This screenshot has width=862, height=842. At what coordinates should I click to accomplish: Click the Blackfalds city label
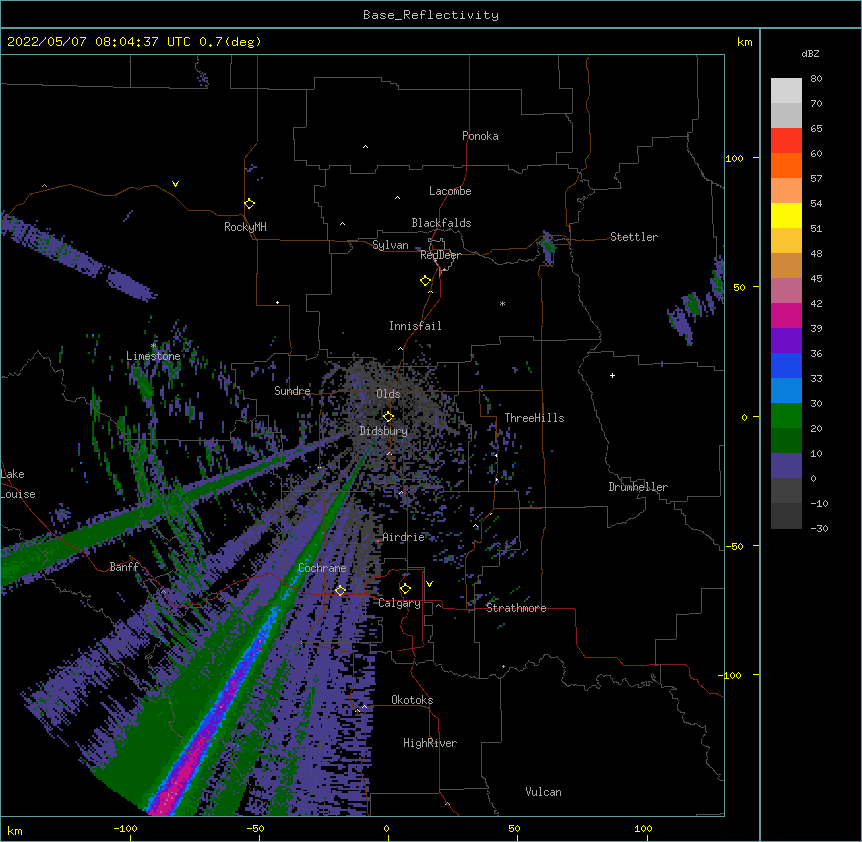pyautogui.click(x=441, y=223)
